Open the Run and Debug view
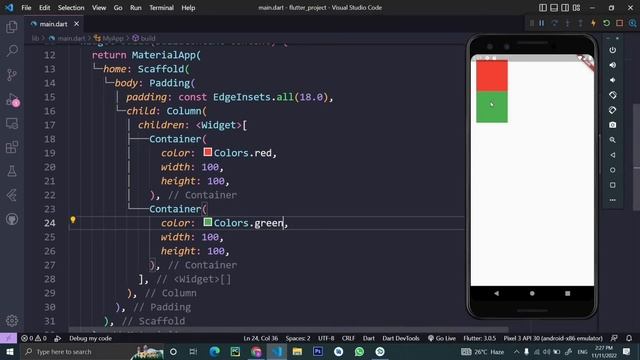Viewport: 640px width, 360px height. pos(12,100)
